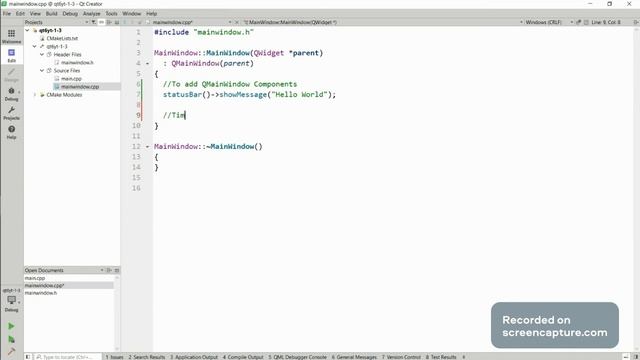Show the 7 Version Control pane
This screenshot has height=360, width=640.
401,357
